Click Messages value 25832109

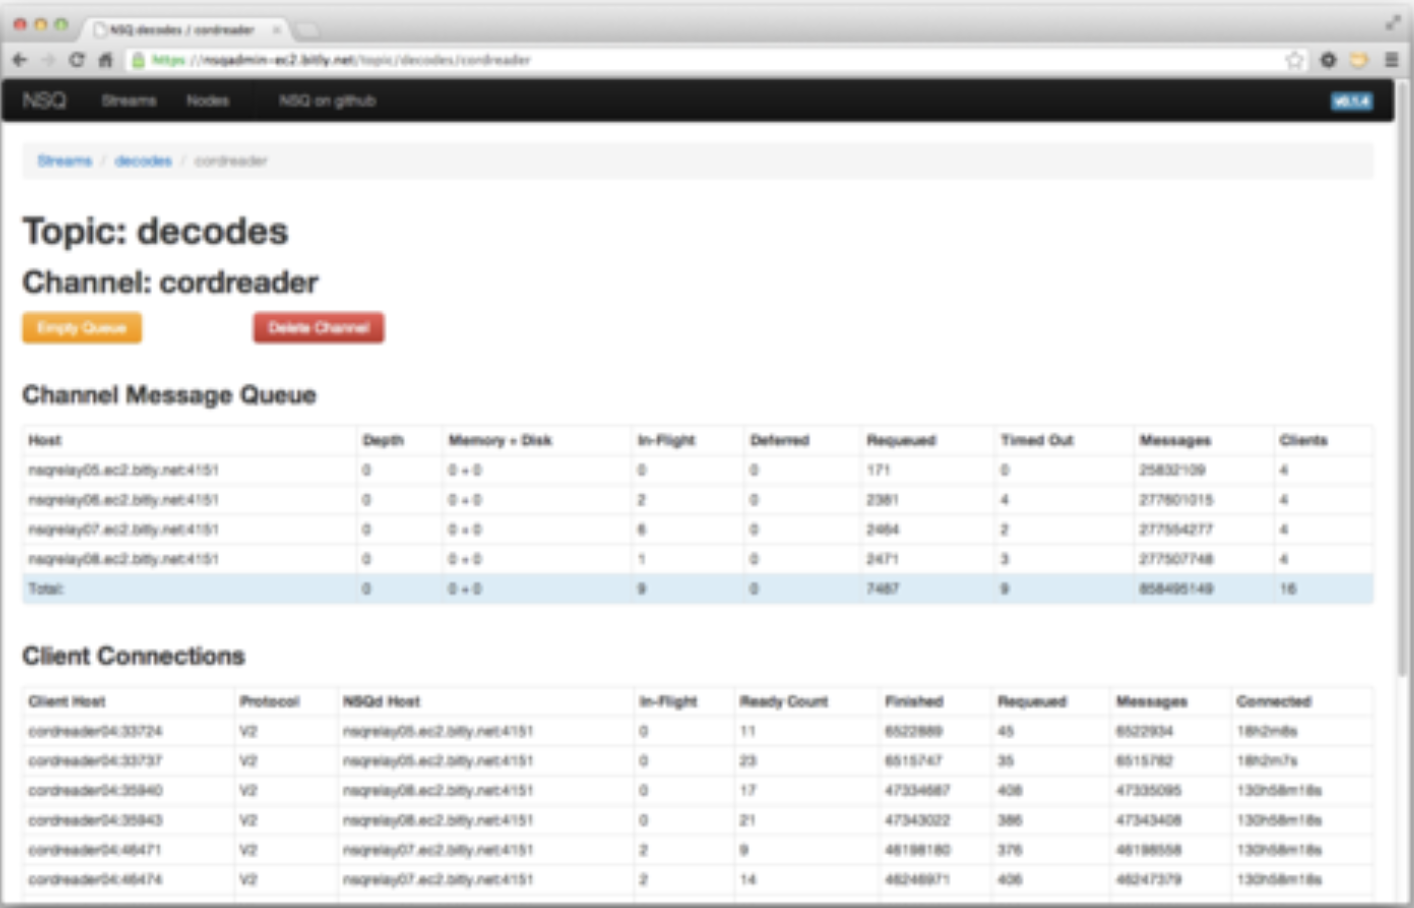point(1172,470)
